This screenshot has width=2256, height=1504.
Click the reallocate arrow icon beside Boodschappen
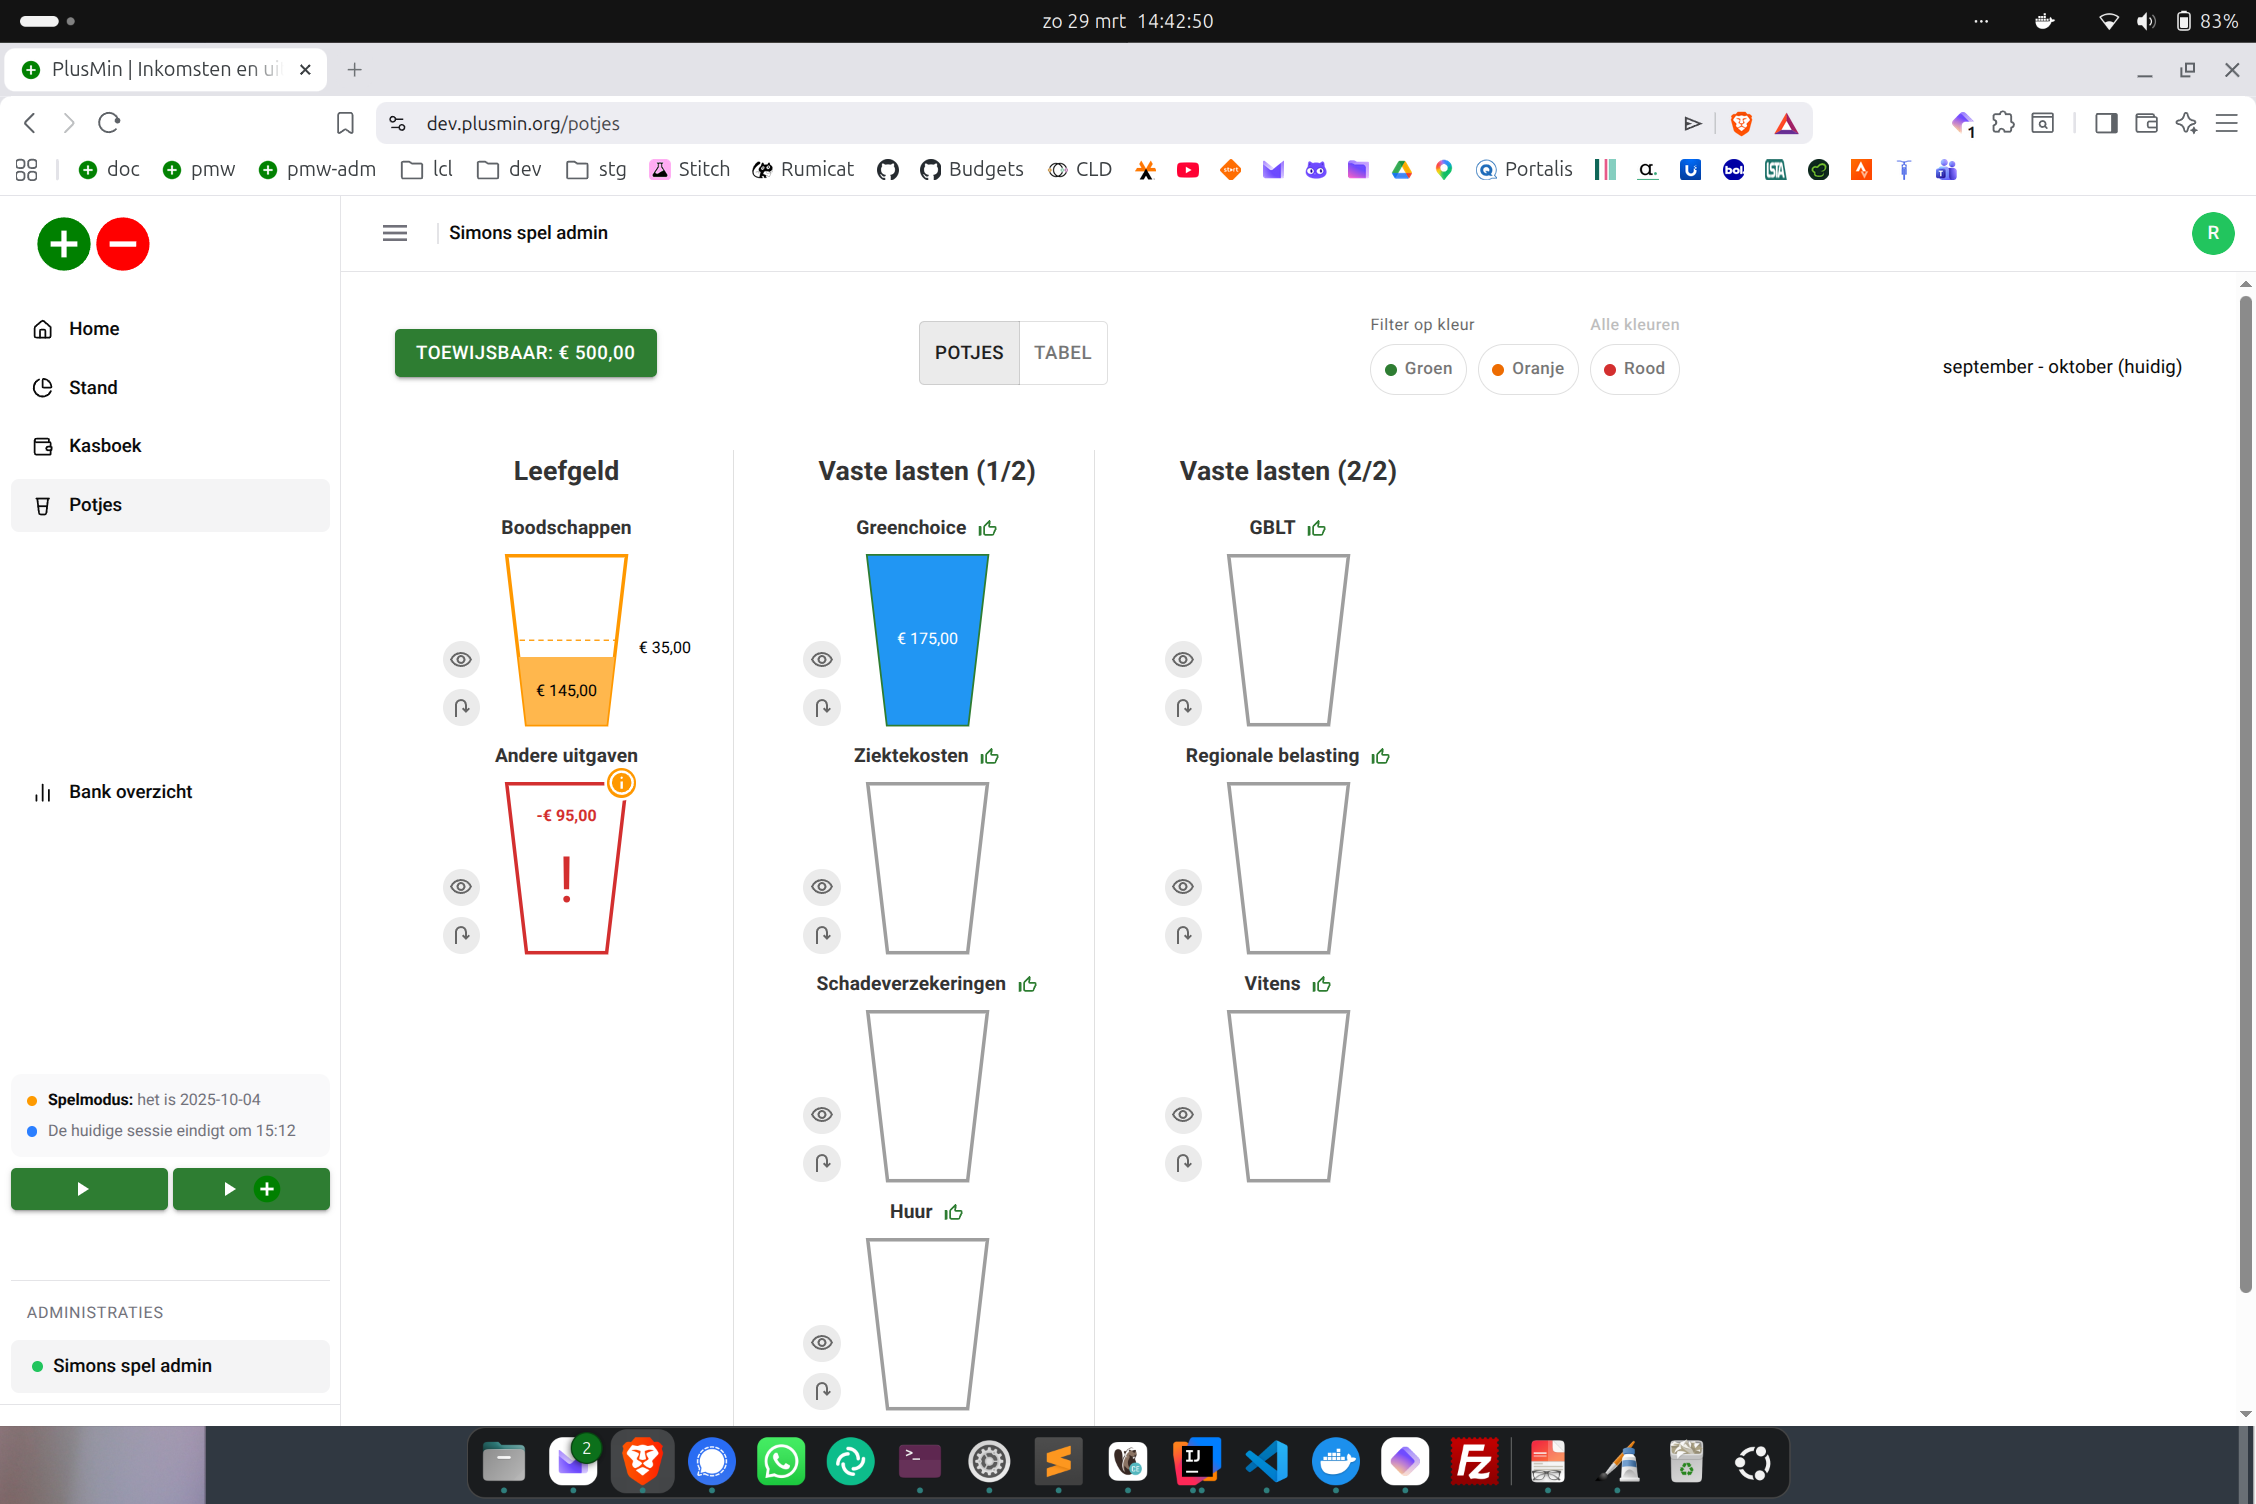(x=461, y=708)
